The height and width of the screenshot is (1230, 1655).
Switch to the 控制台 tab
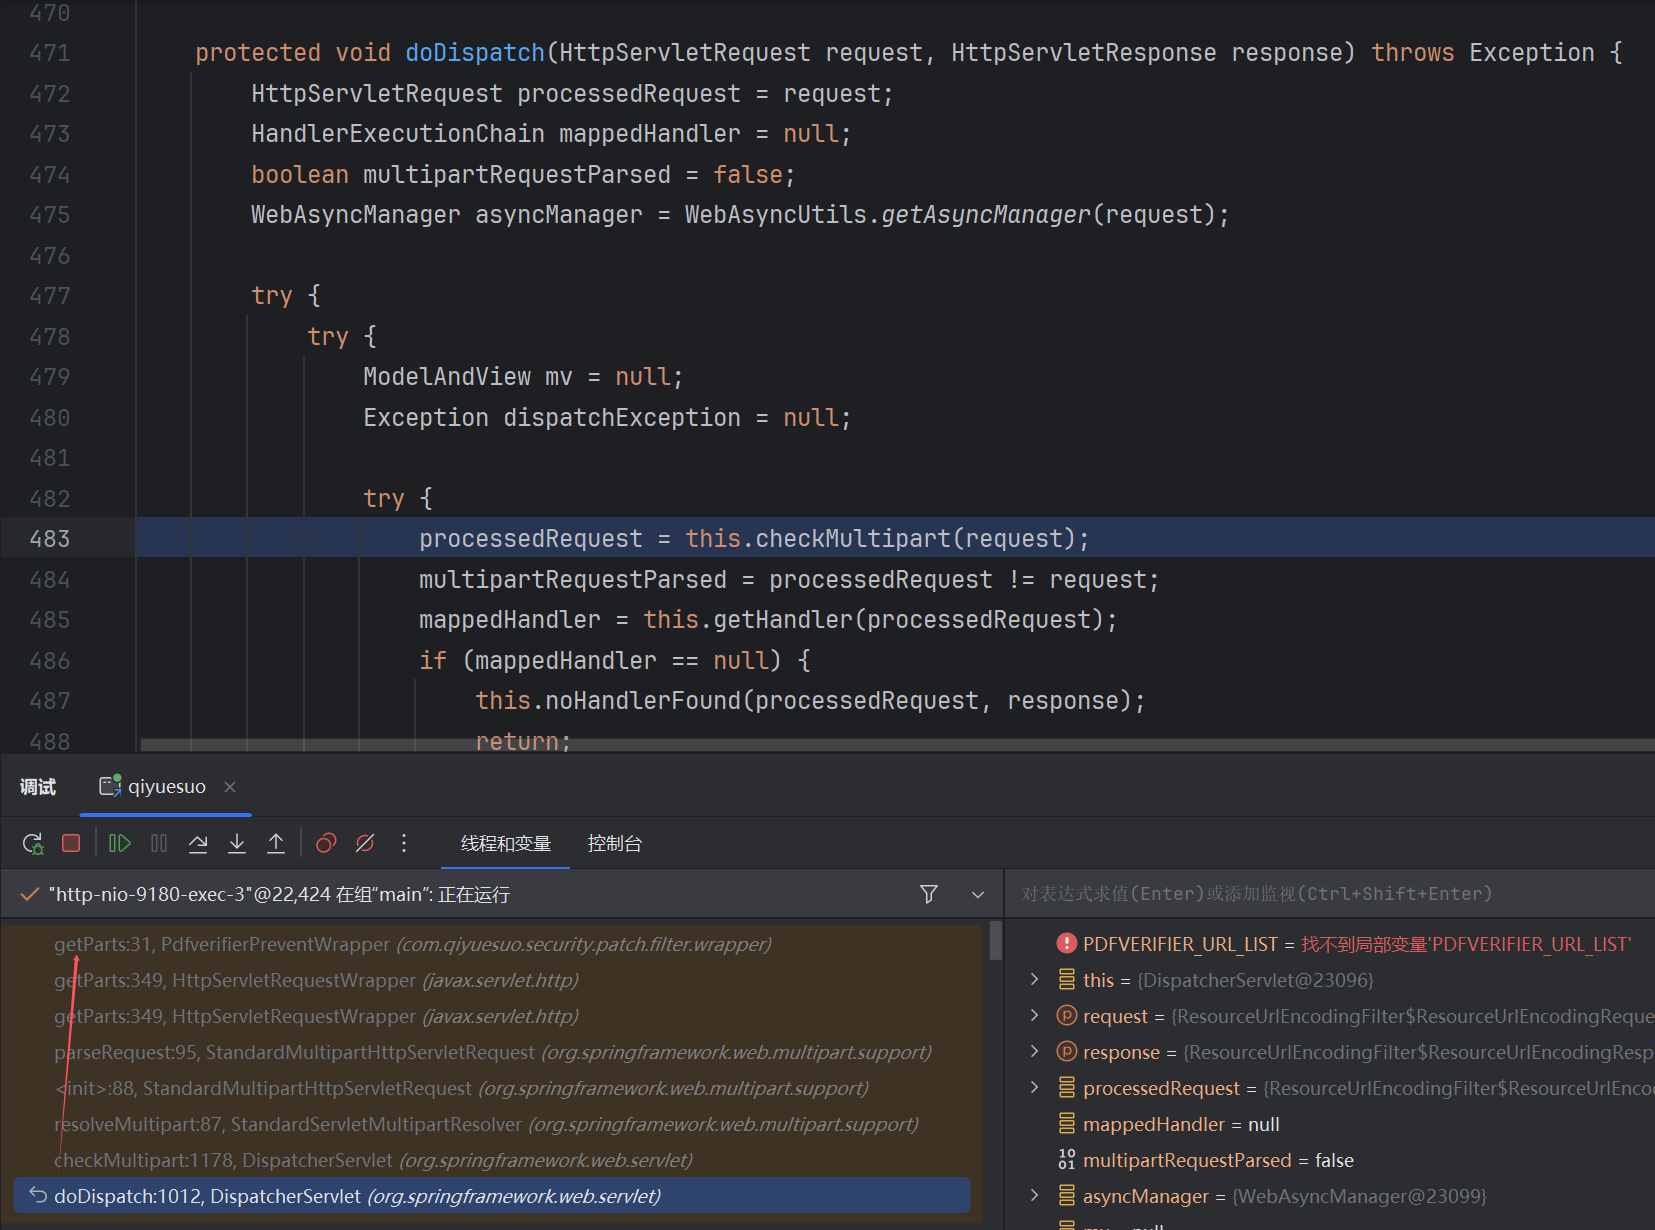point(614,844)
